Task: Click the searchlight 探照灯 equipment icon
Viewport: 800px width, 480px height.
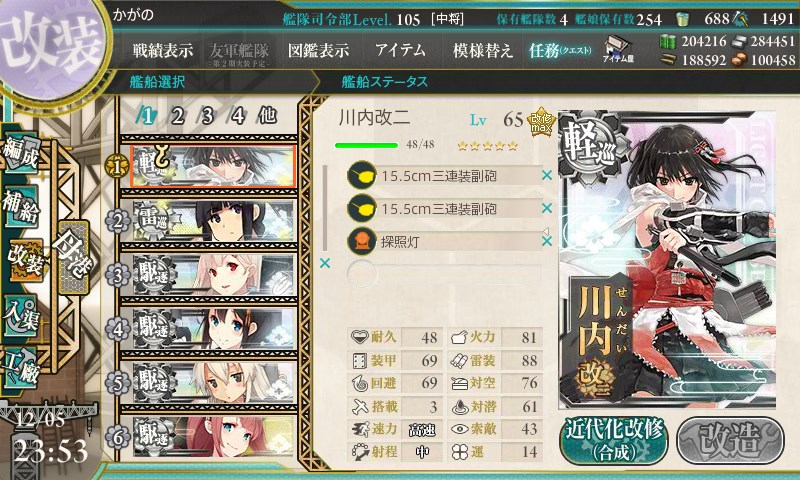Action: pyautogui.click(x=361, y=241)
